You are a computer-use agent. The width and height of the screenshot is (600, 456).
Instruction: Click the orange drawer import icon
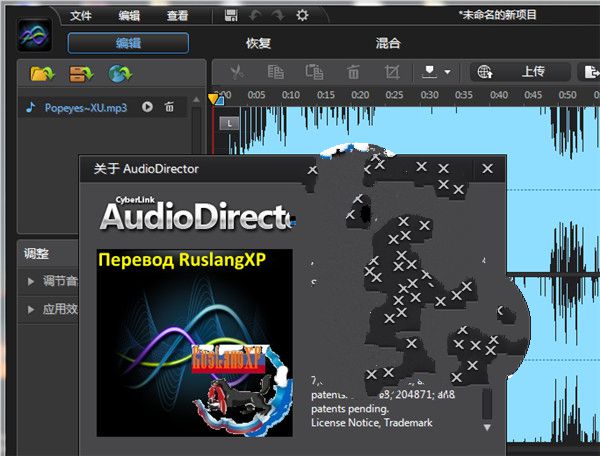(81, 73)
